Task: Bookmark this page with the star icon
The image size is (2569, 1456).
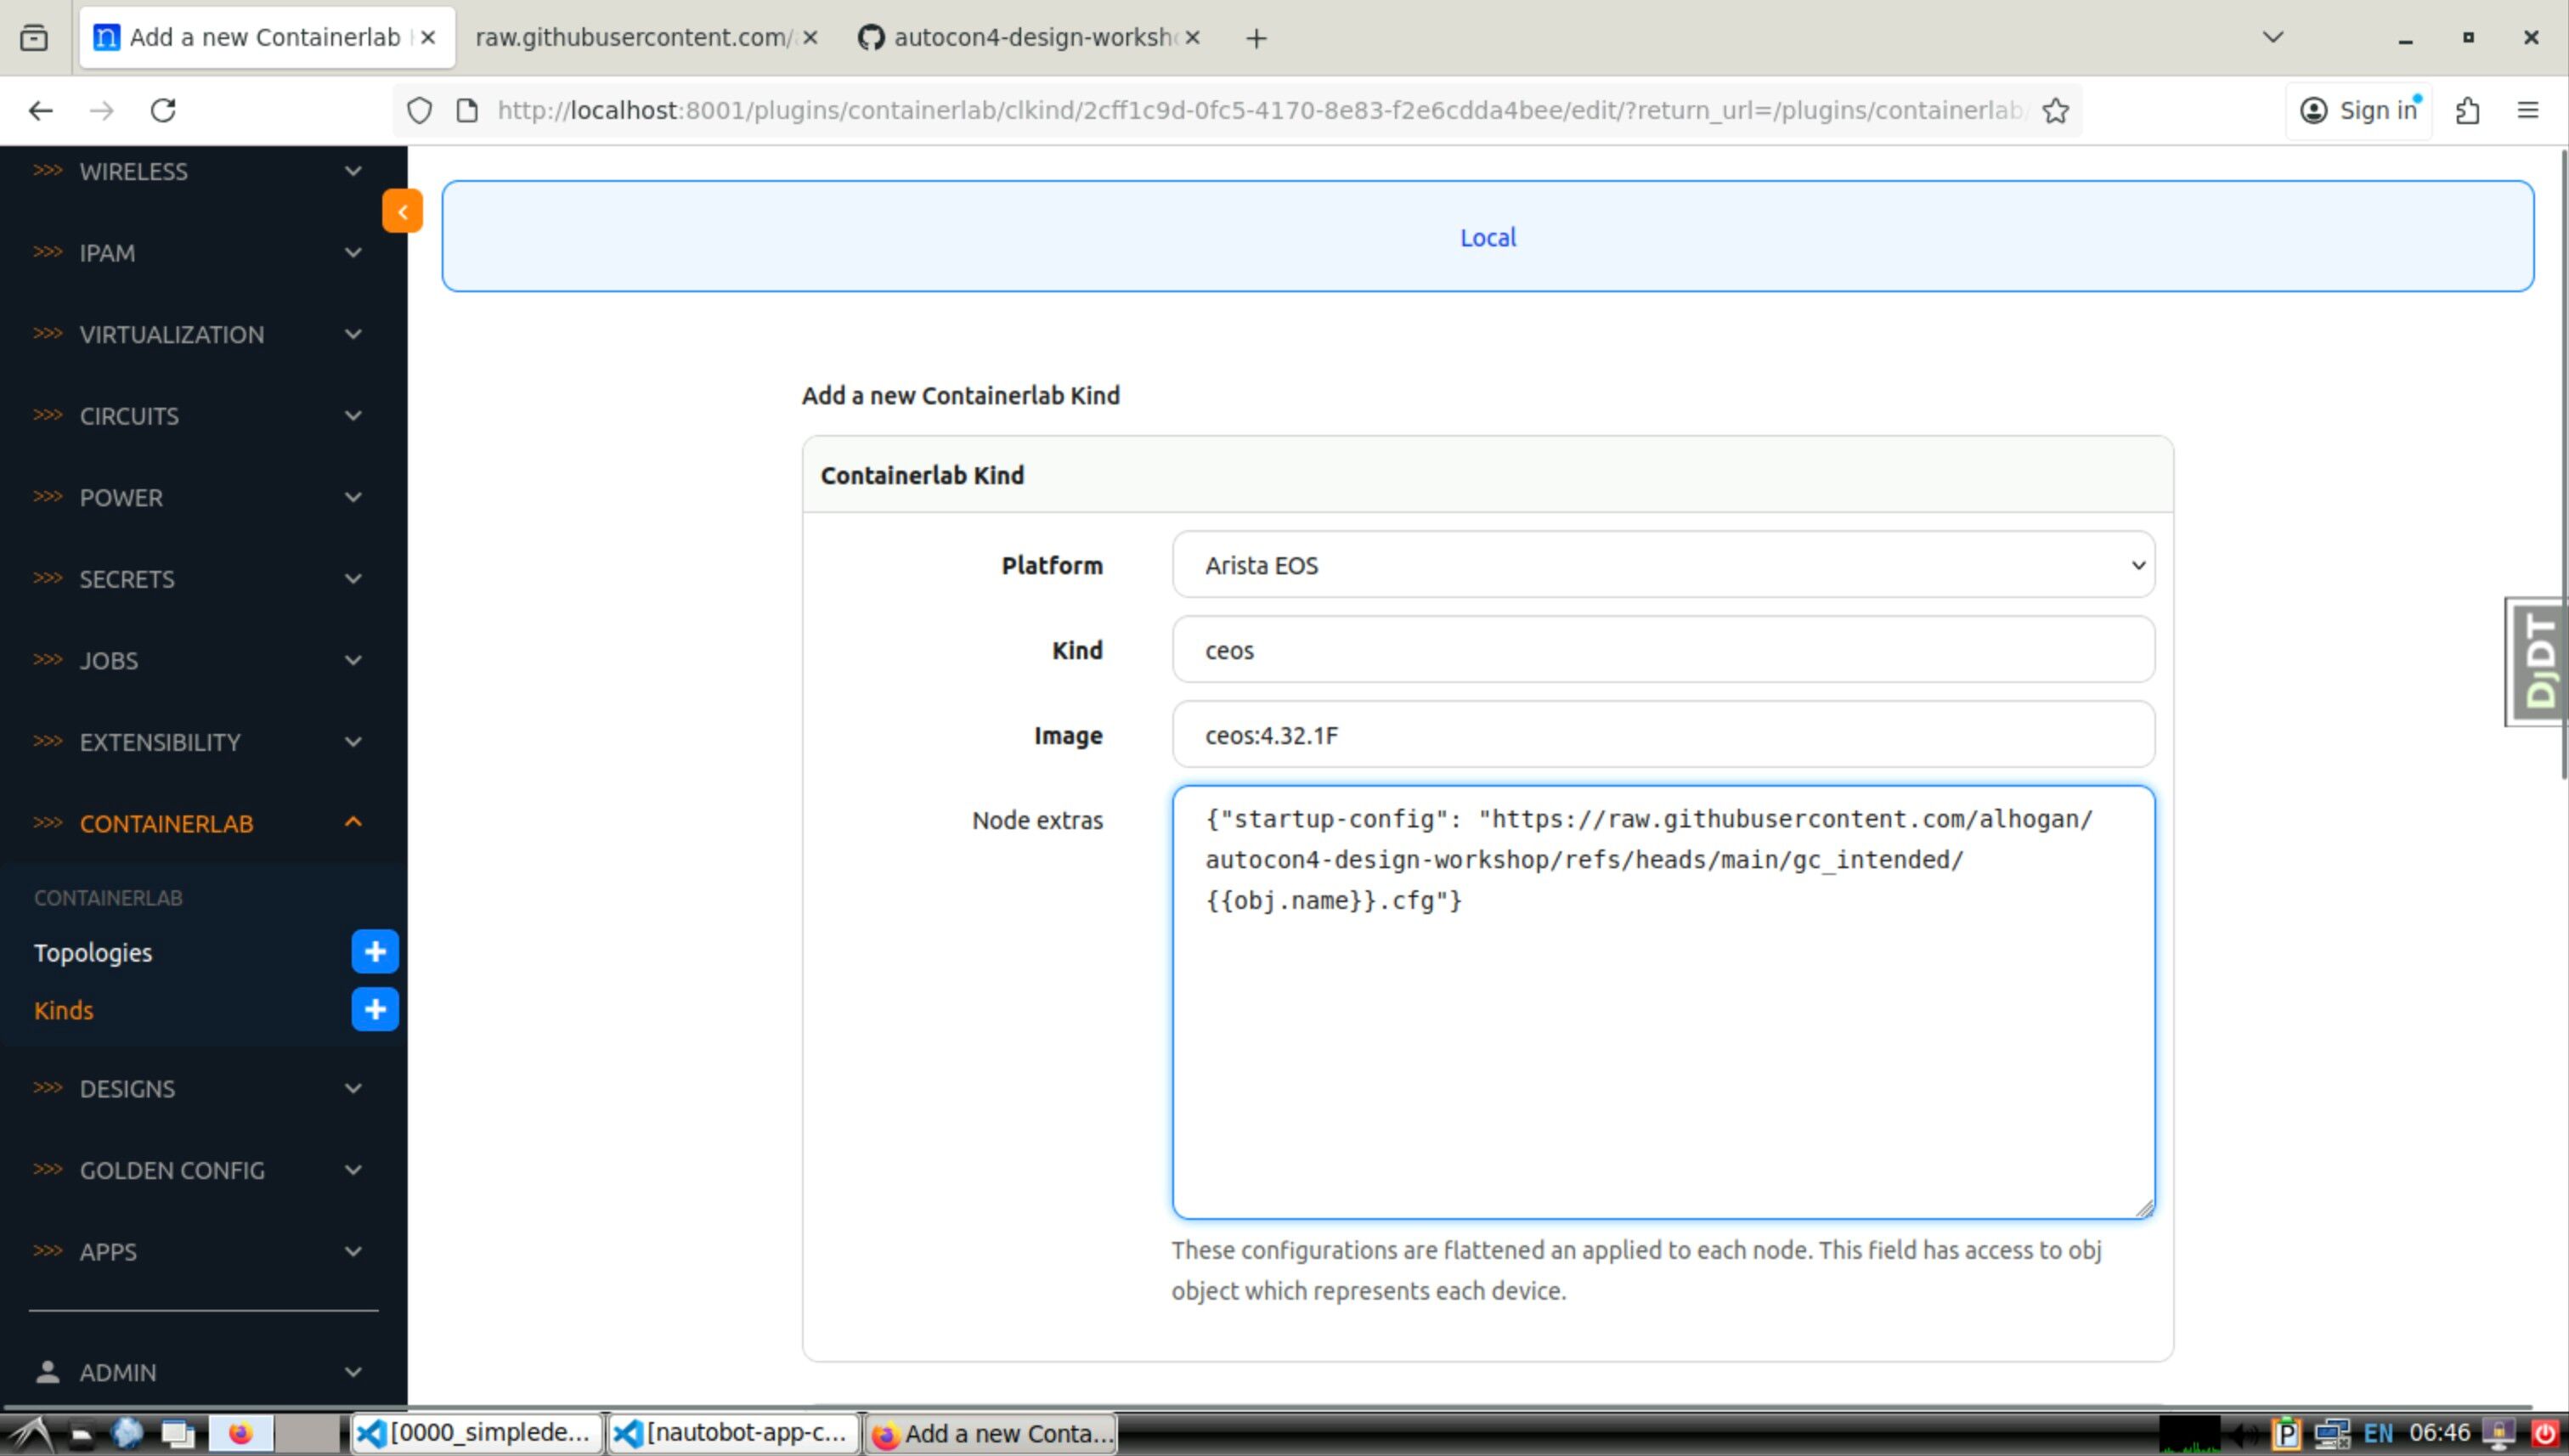Action: pyautogui.click(x=2055, y=110)
